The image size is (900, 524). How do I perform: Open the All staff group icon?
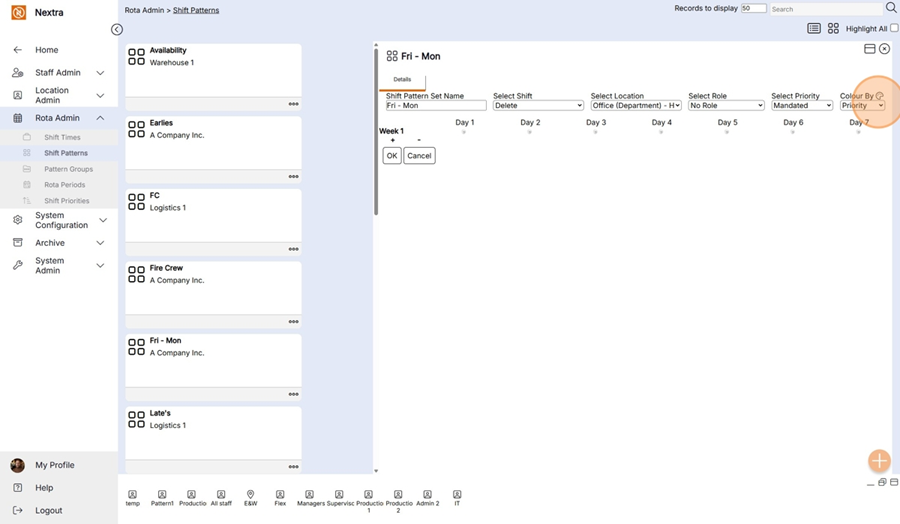coord(221,494)
